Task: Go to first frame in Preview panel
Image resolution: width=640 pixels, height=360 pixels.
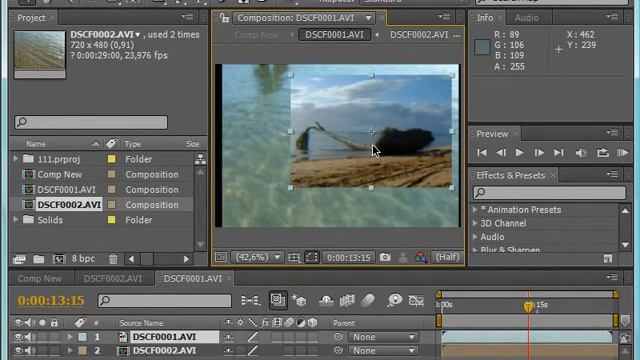Action: (482, 153)
